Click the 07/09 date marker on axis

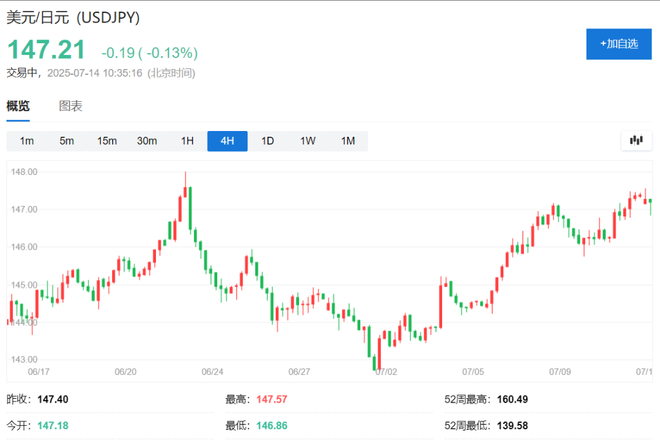coord(558,371)
